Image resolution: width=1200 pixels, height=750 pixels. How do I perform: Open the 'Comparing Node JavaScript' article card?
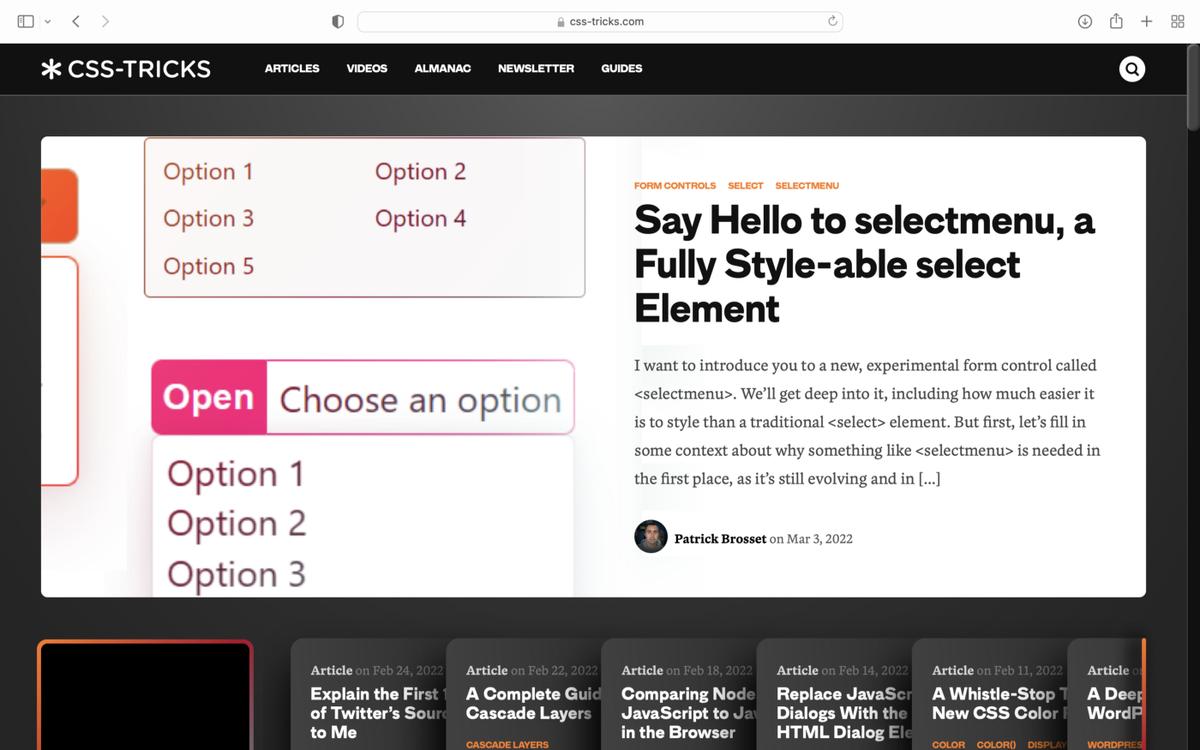[679, 695]
